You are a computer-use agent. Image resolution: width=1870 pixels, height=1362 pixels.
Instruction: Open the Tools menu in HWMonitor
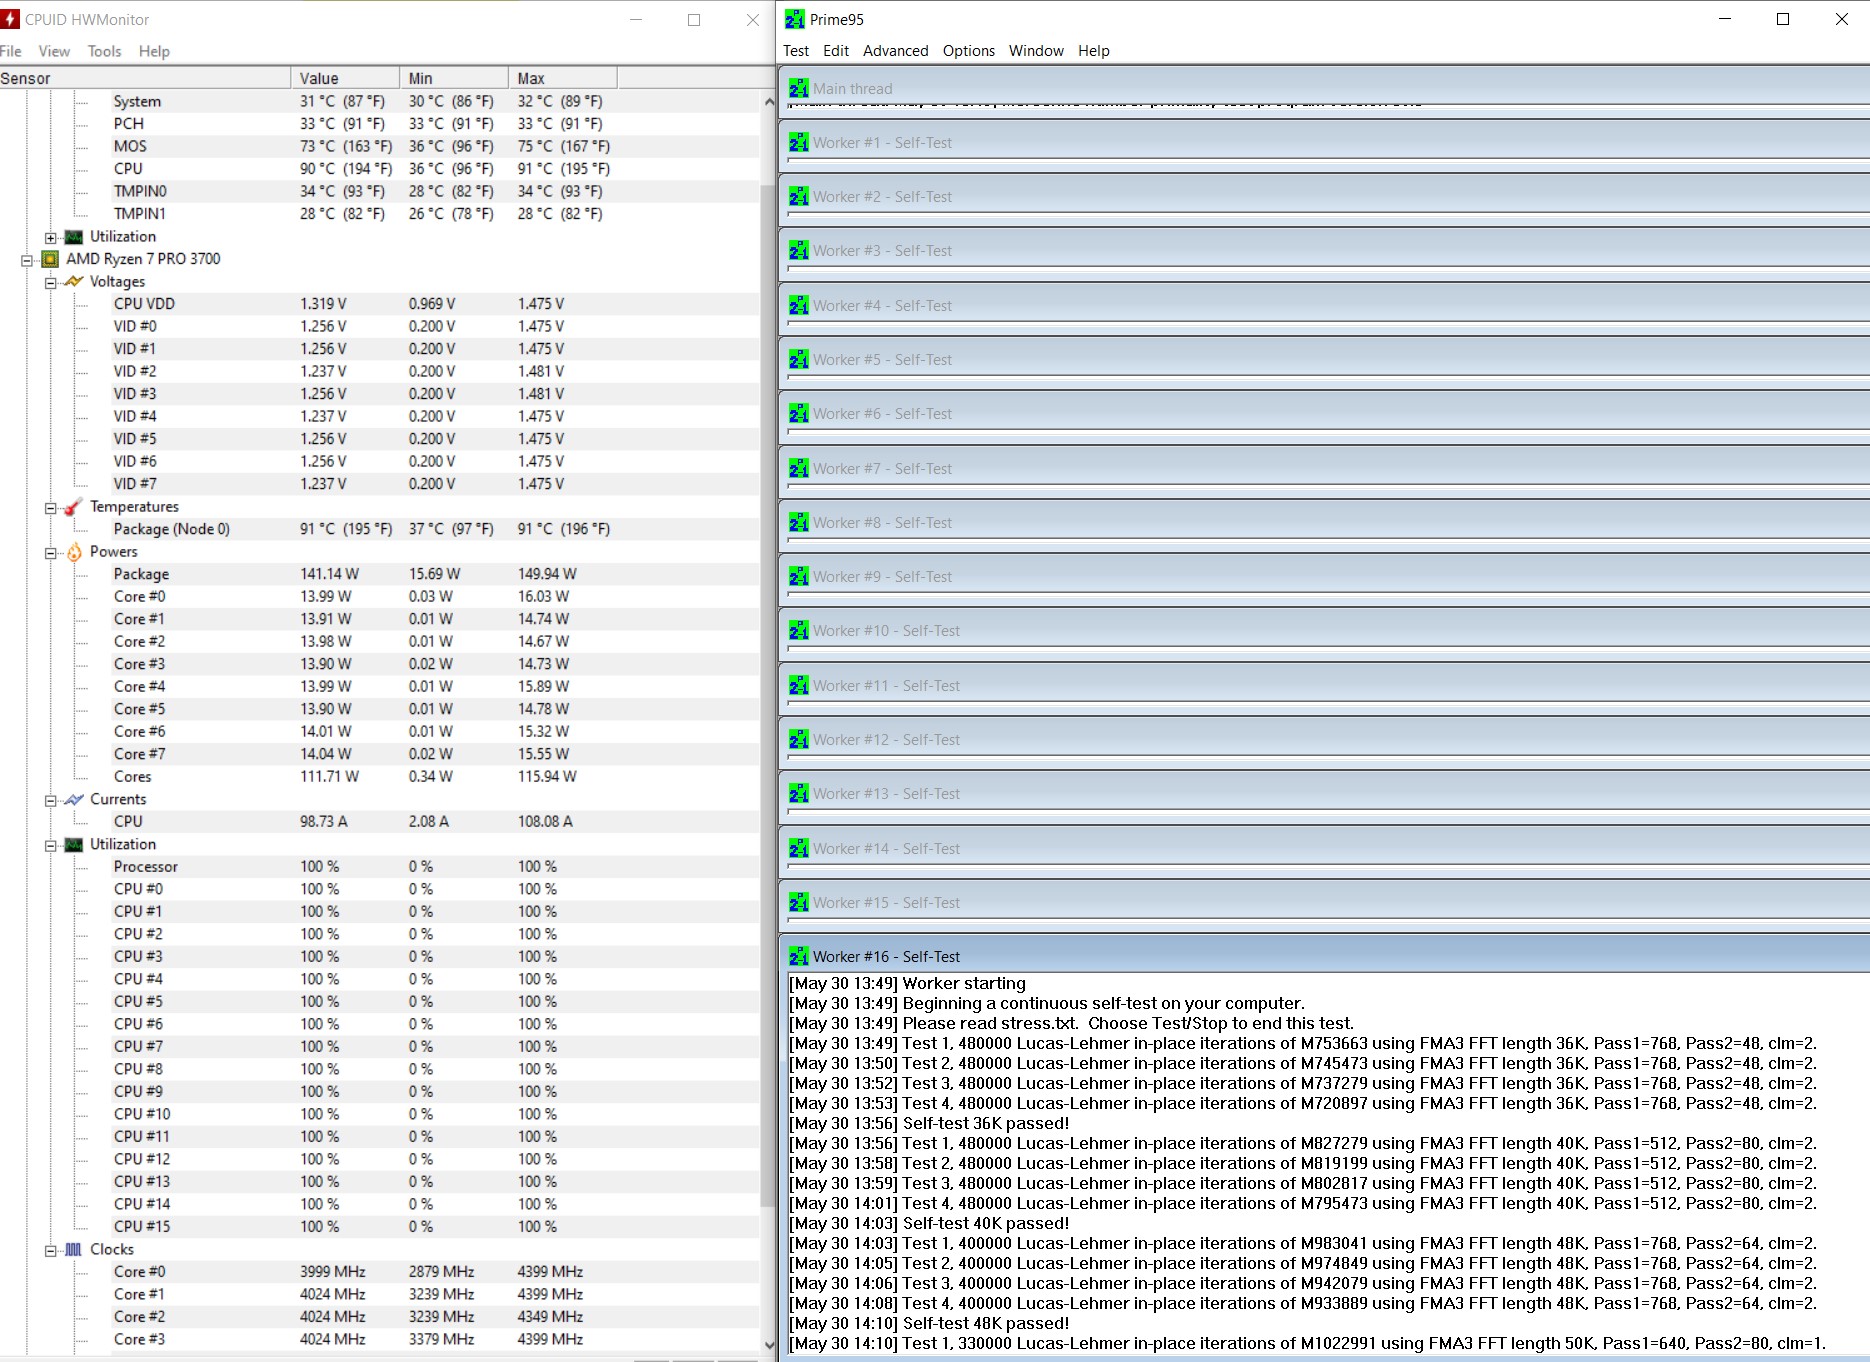pyautogui.click(x=104, y=51)
